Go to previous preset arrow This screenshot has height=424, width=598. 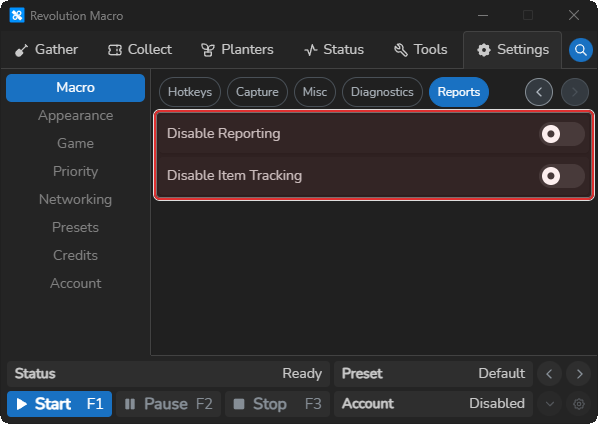tap(549, 374)
